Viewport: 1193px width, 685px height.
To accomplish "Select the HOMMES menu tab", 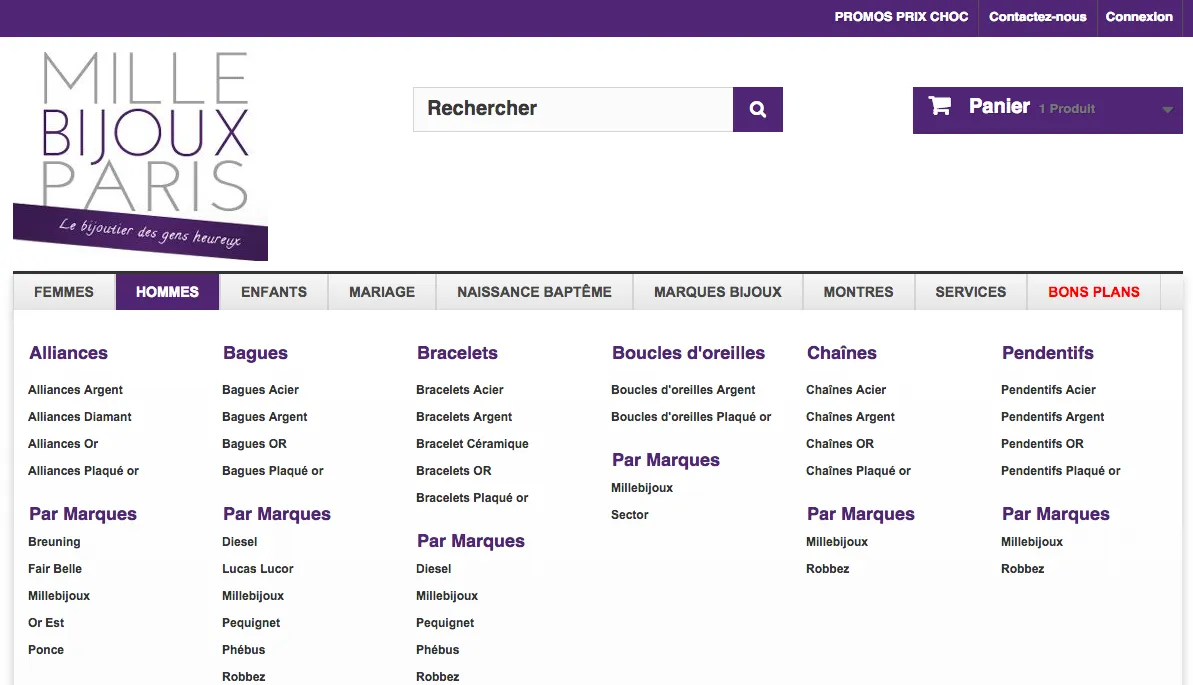I will pyautogui.click(x=167, y=292).
